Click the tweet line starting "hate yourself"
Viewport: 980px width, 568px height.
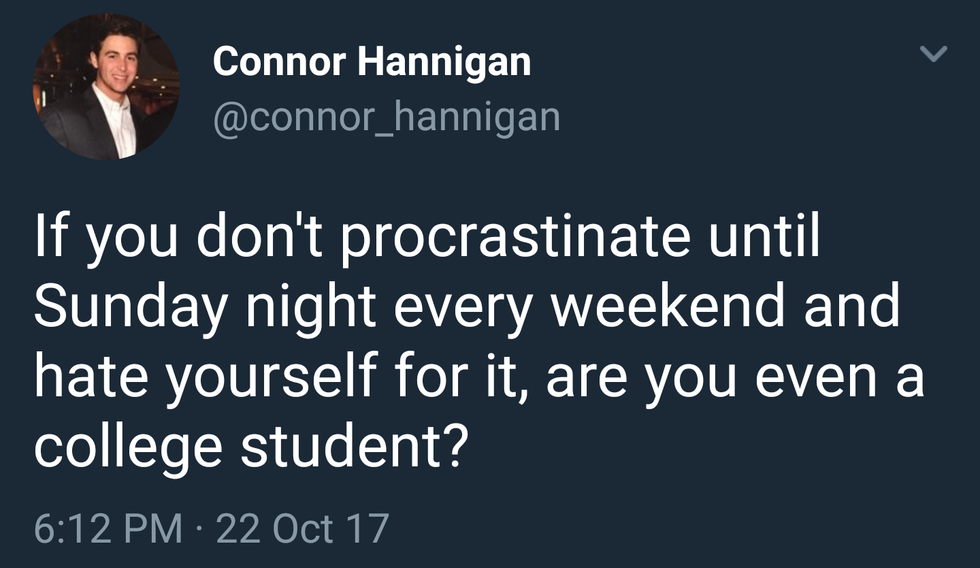pos(479,378)
